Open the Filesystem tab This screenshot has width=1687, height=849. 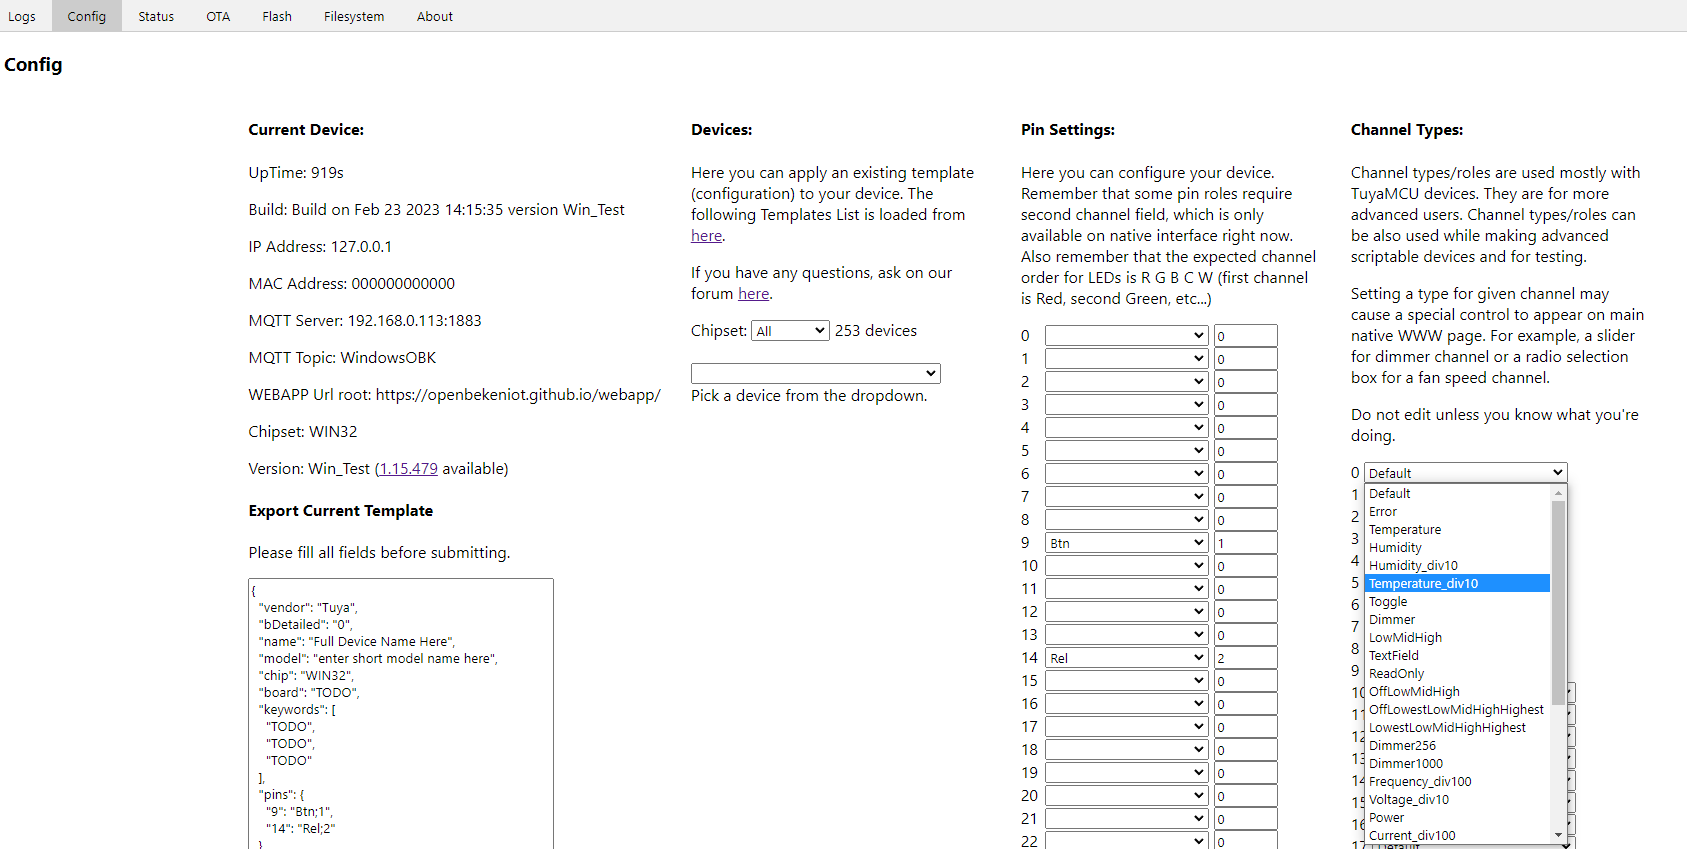[354, 16]
